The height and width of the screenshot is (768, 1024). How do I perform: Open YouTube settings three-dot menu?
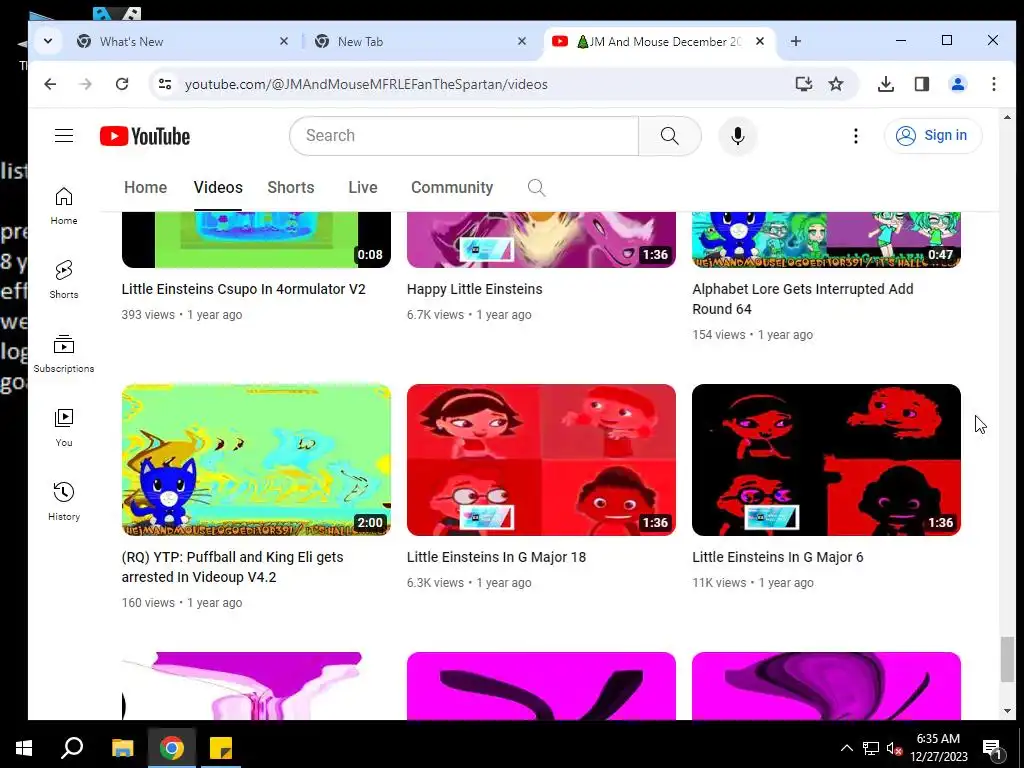coord(856,136)
